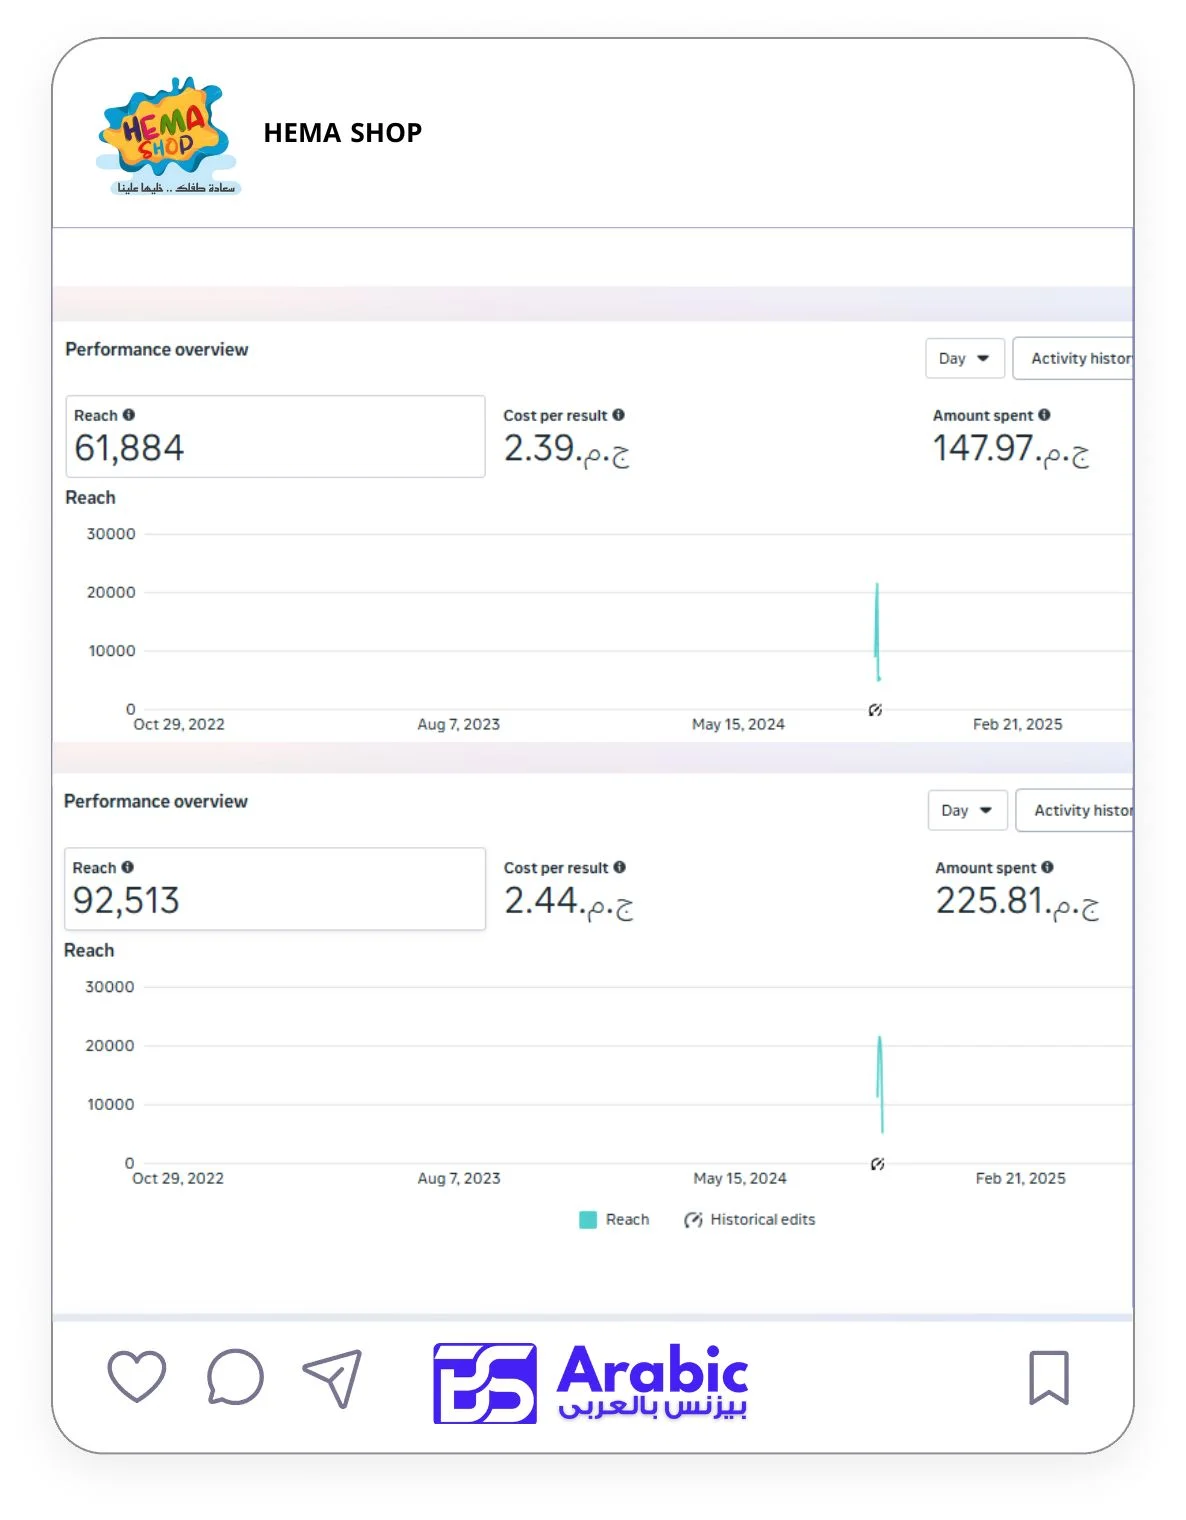
Task: Click the HEMA SHOP profile logo
Action: click(168, 135)
